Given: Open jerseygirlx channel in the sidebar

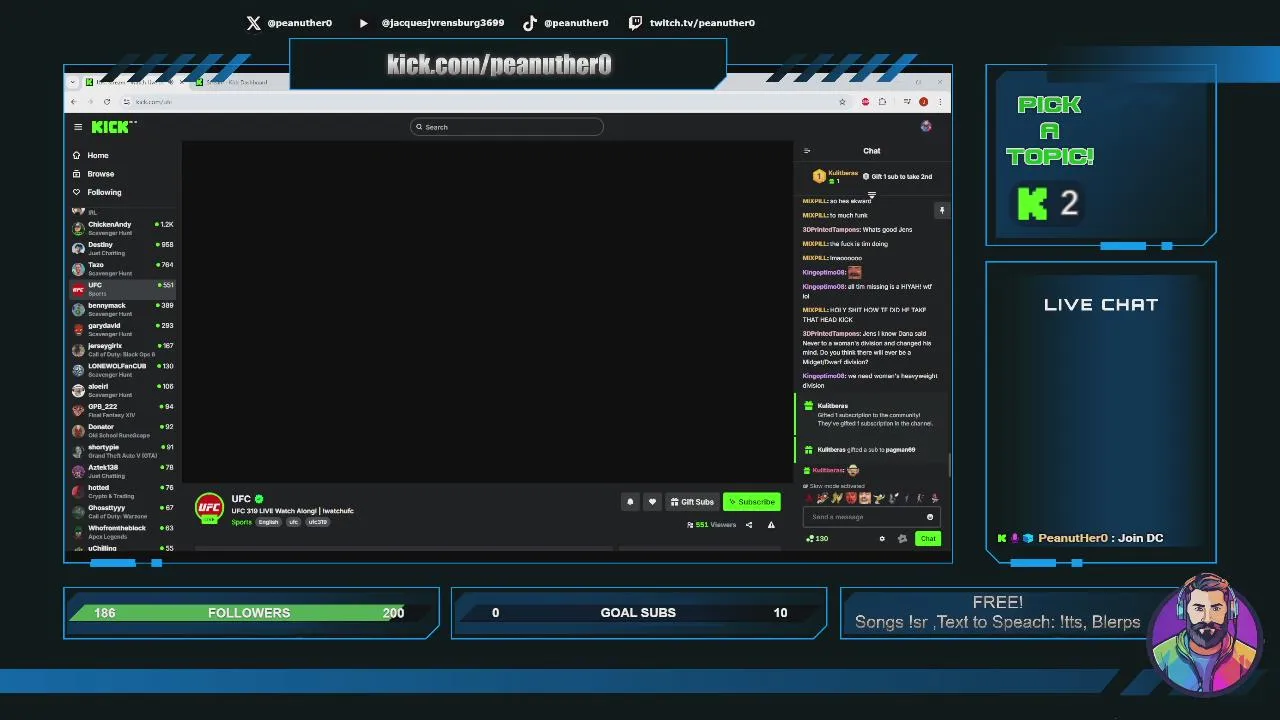Looking at the screenshot, I should tap(123, 349).
